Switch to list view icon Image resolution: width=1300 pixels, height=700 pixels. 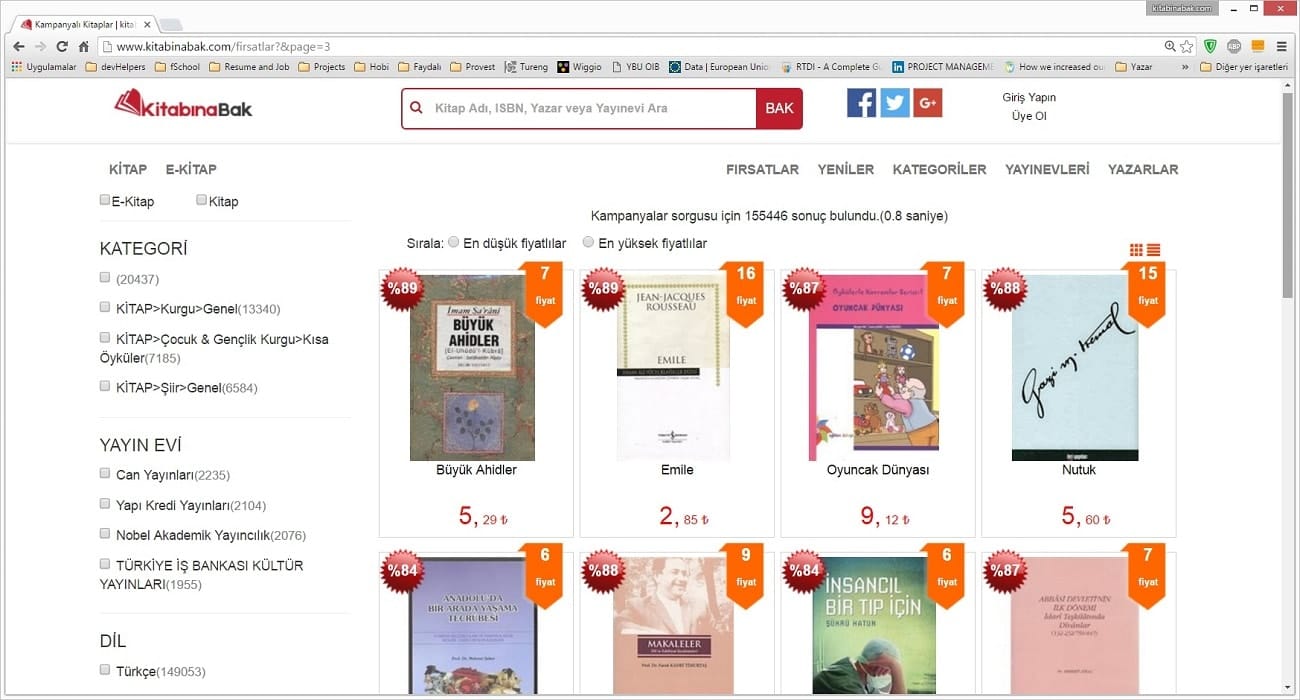pyautogui.click(x=1154, y=250)
